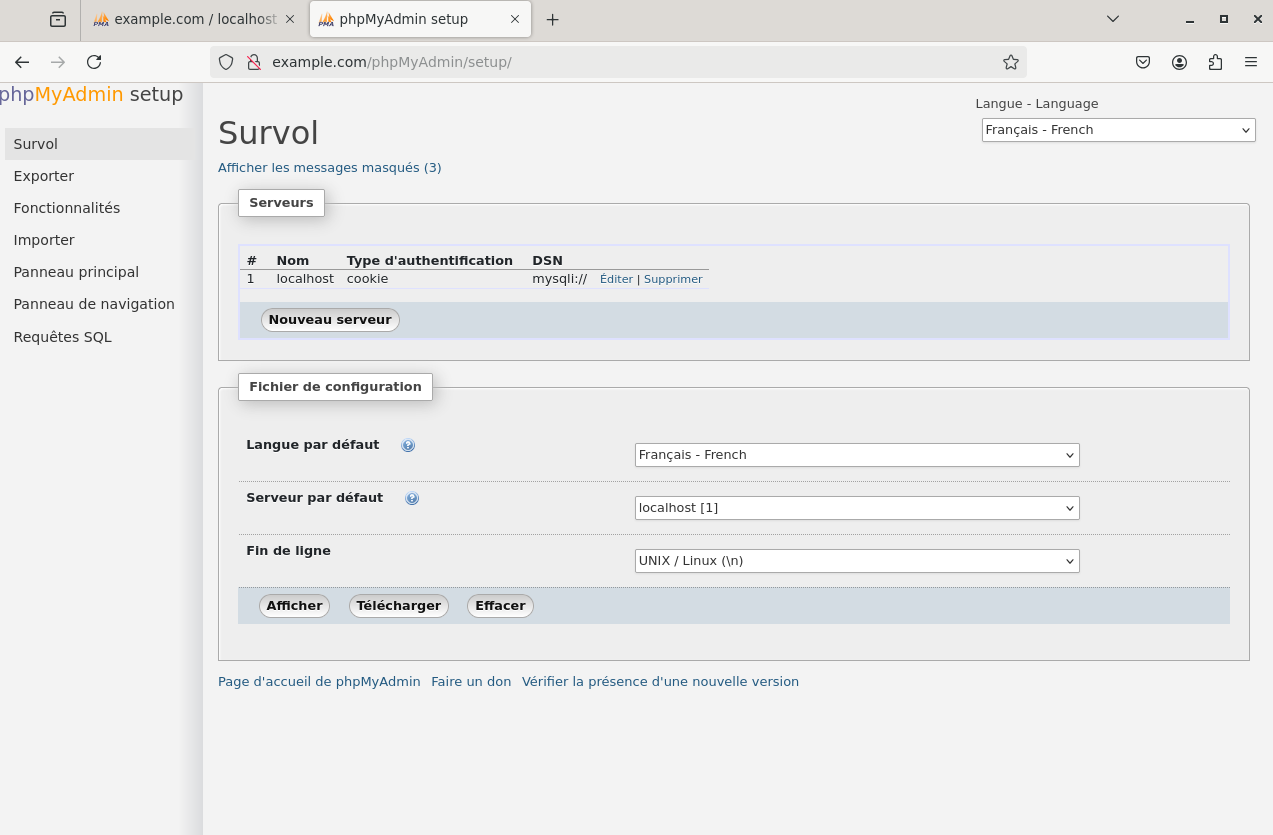The height and width of the screenshot is (835, 1273).
Task: Click help icon next to Serveur par défaut
Action: [x=412, y=499]
